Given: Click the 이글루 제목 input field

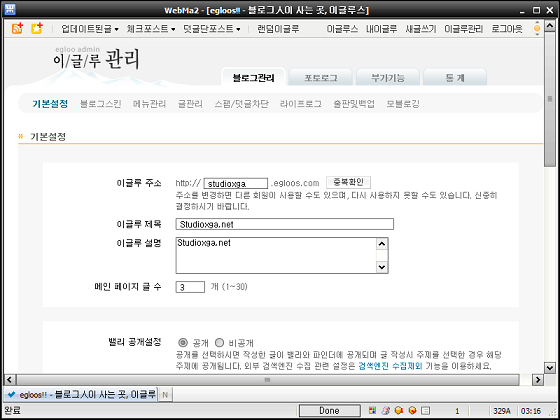Looking at the screenshot, I should (285, 224).
